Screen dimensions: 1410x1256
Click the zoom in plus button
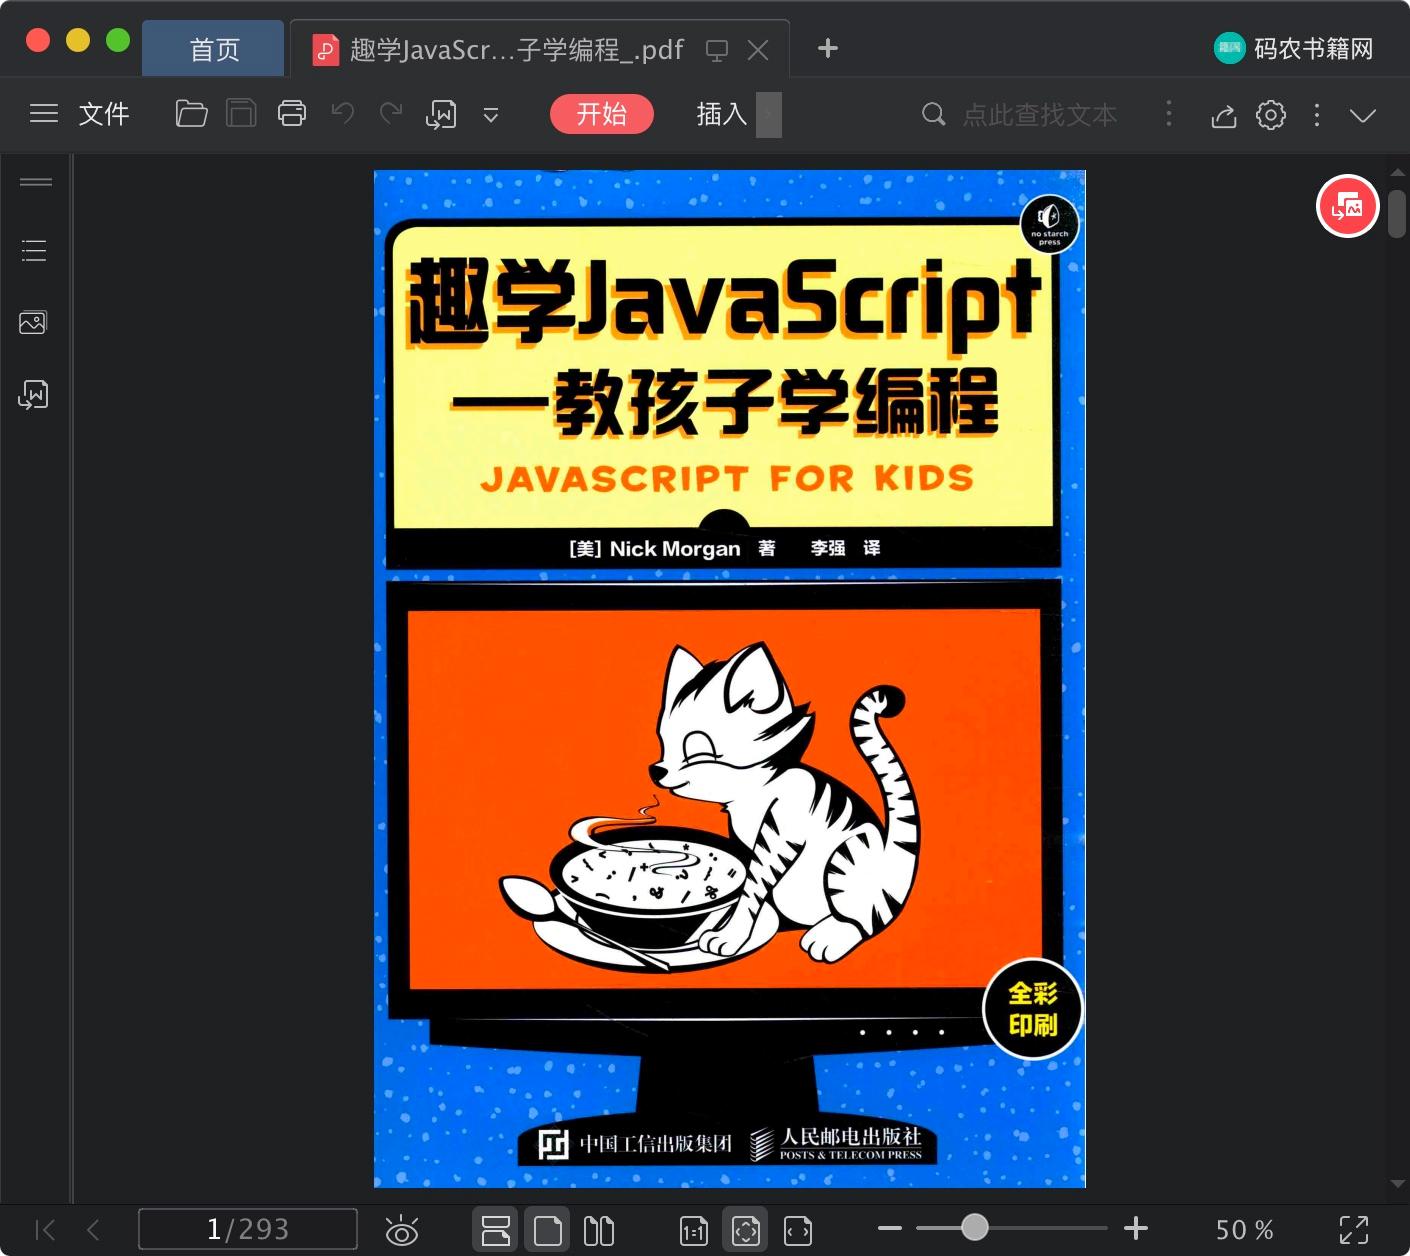(1136, 1228)
